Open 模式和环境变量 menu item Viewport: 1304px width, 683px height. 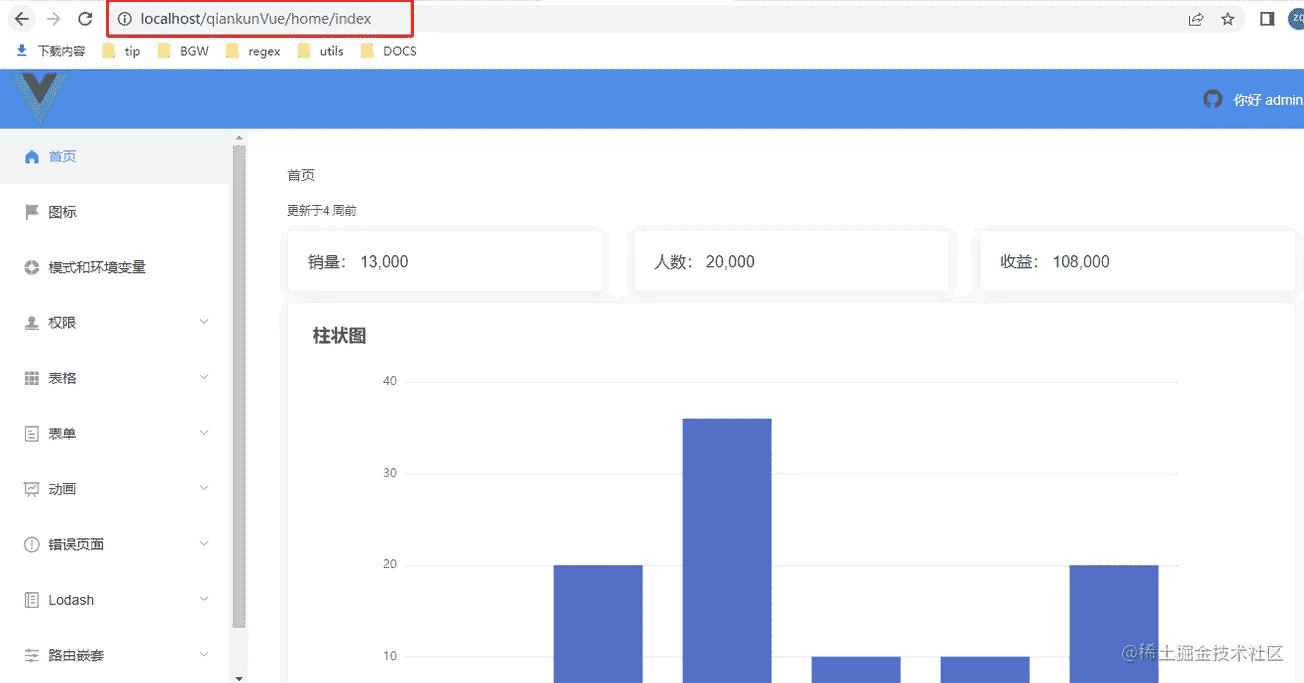tap(96, 267)
